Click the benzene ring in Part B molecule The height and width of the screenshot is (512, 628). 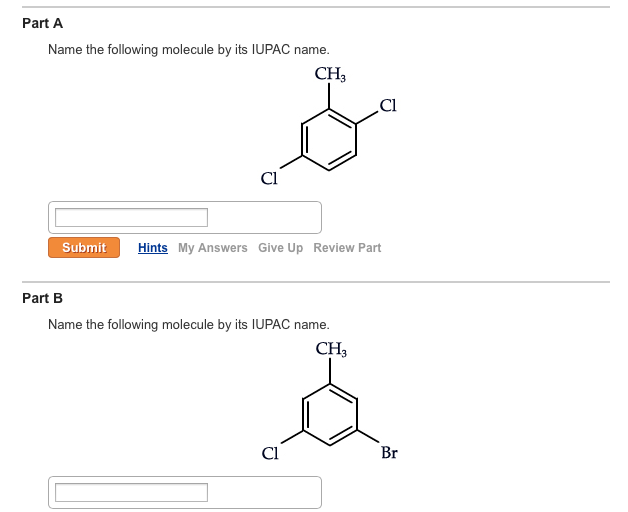coord(331,414)
